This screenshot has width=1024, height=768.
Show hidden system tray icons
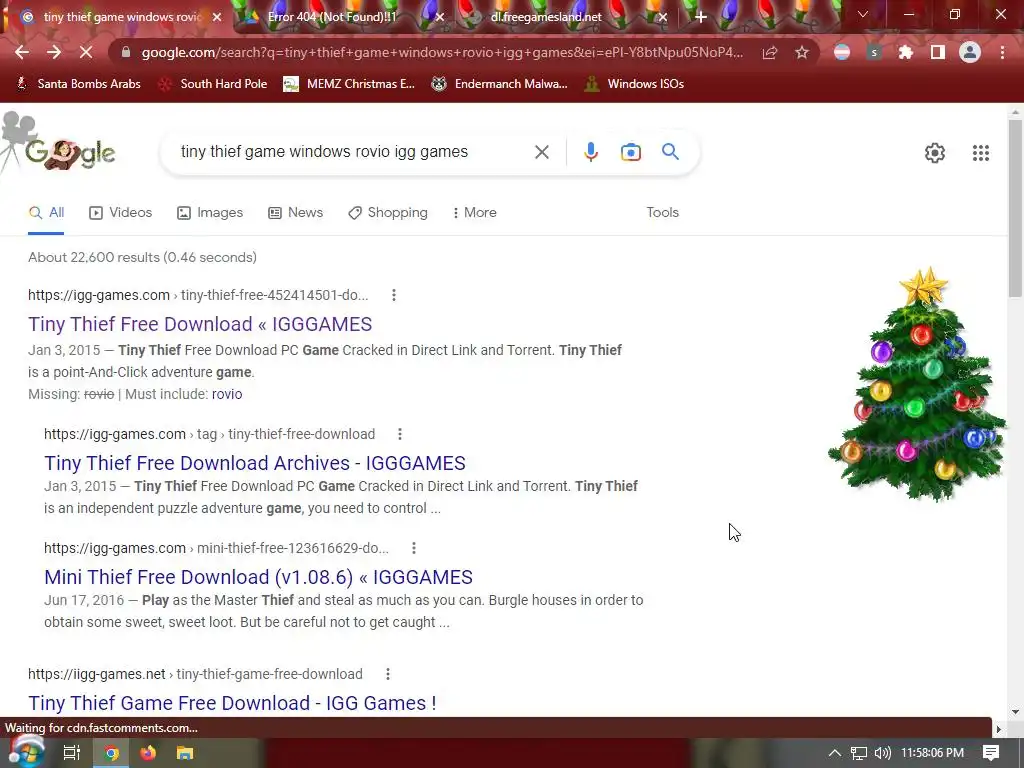click(x=835, y=753)
